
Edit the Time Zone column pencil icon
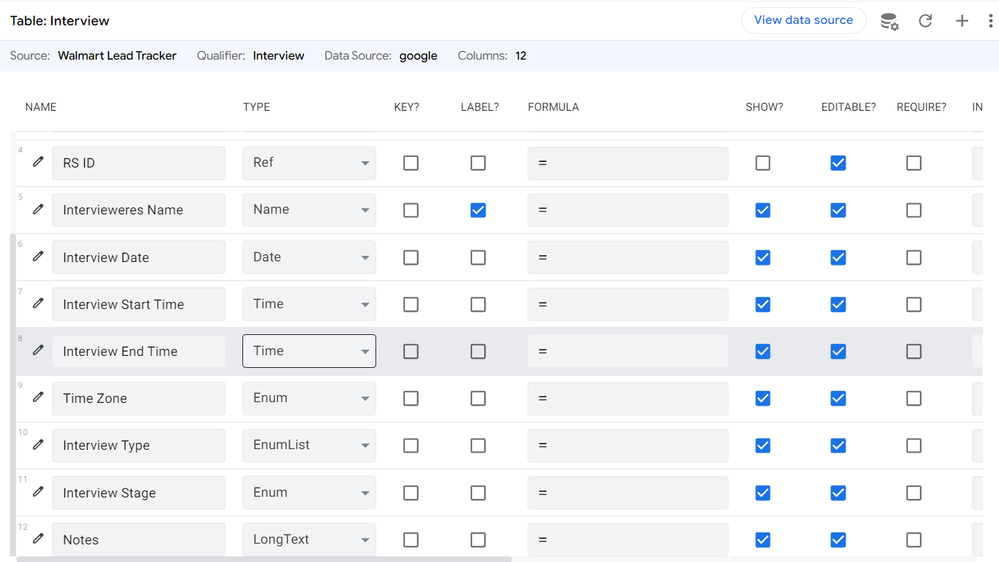[x=38, y=398]
